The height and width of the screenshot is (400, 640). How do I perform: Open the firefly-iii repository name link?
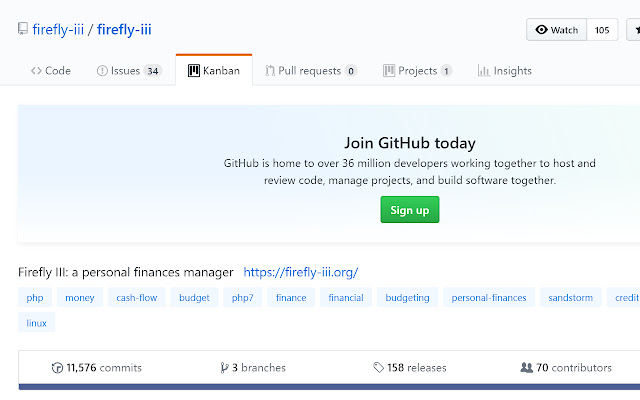click(124, 29)
